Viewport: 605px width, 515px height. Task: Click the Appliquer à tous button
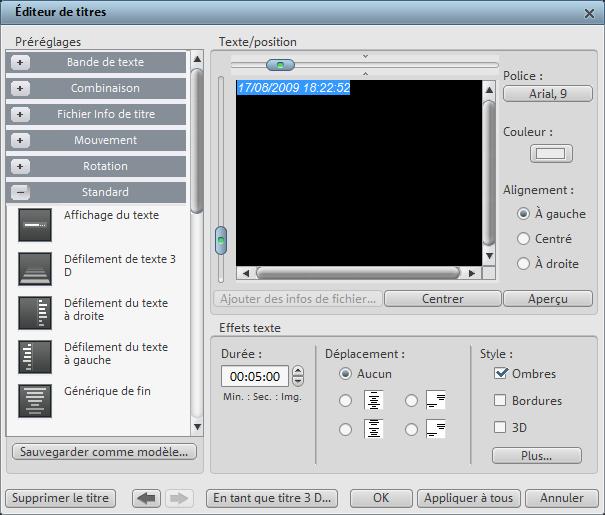tap(468, 498)
